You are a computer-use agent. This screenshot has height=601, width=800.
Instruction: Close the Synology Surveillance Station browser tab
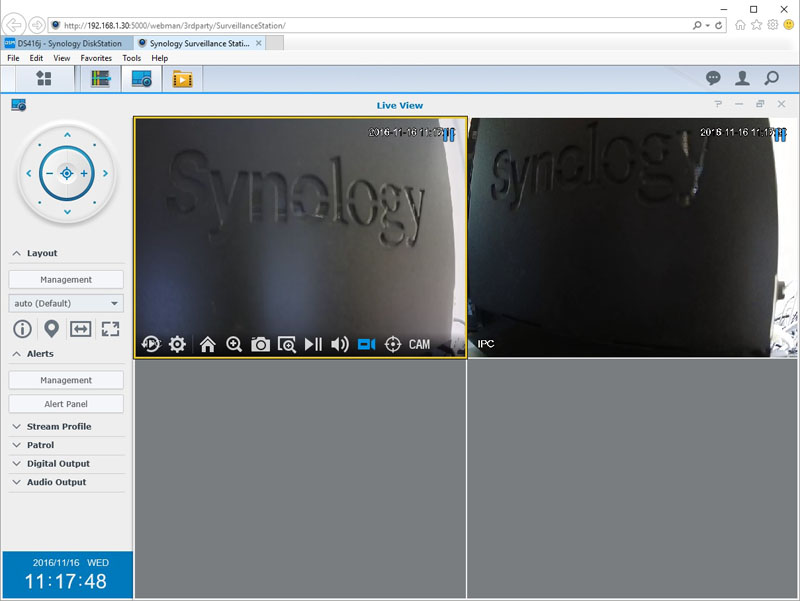tap(259, 43)
